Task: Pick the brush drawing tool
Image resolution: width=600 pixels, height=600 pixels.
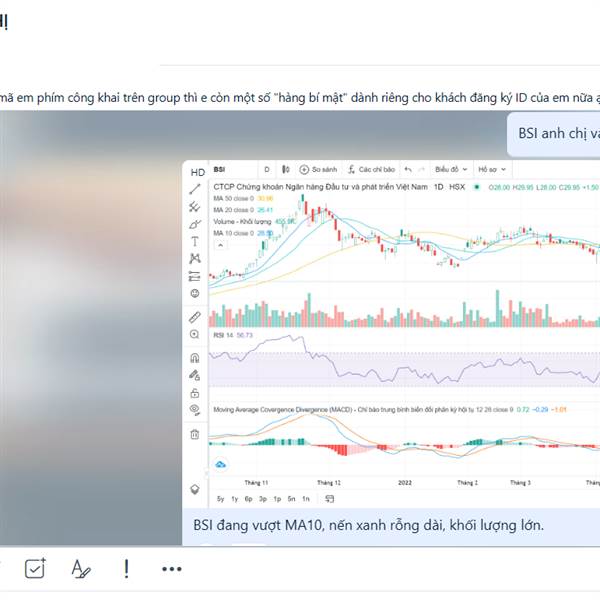Action: [195, 224]
